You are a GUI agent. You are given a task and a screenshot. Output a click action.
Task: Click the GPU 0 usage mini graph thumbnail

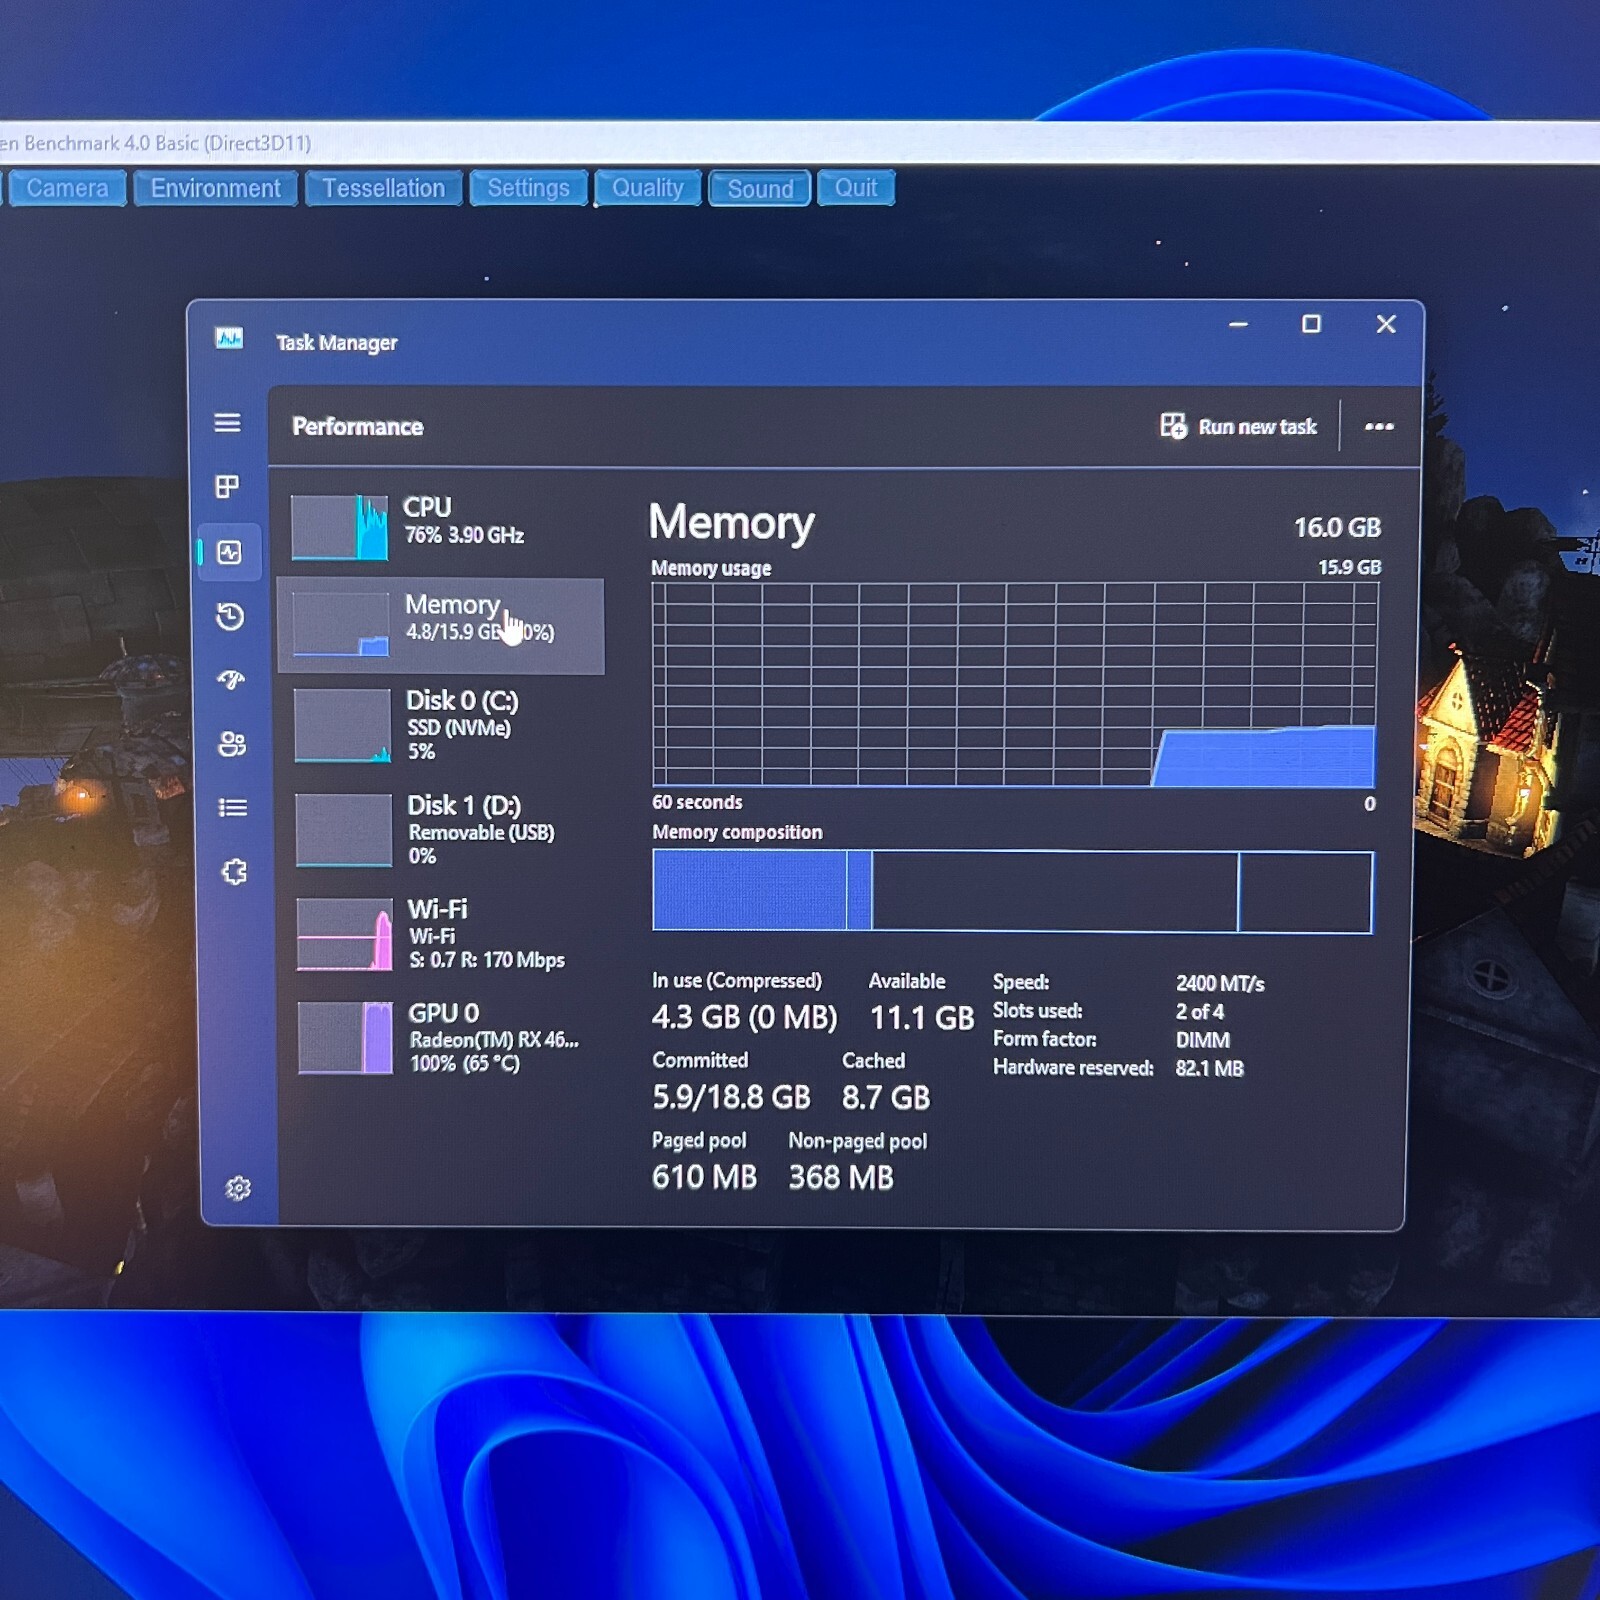click(346, 1038)
